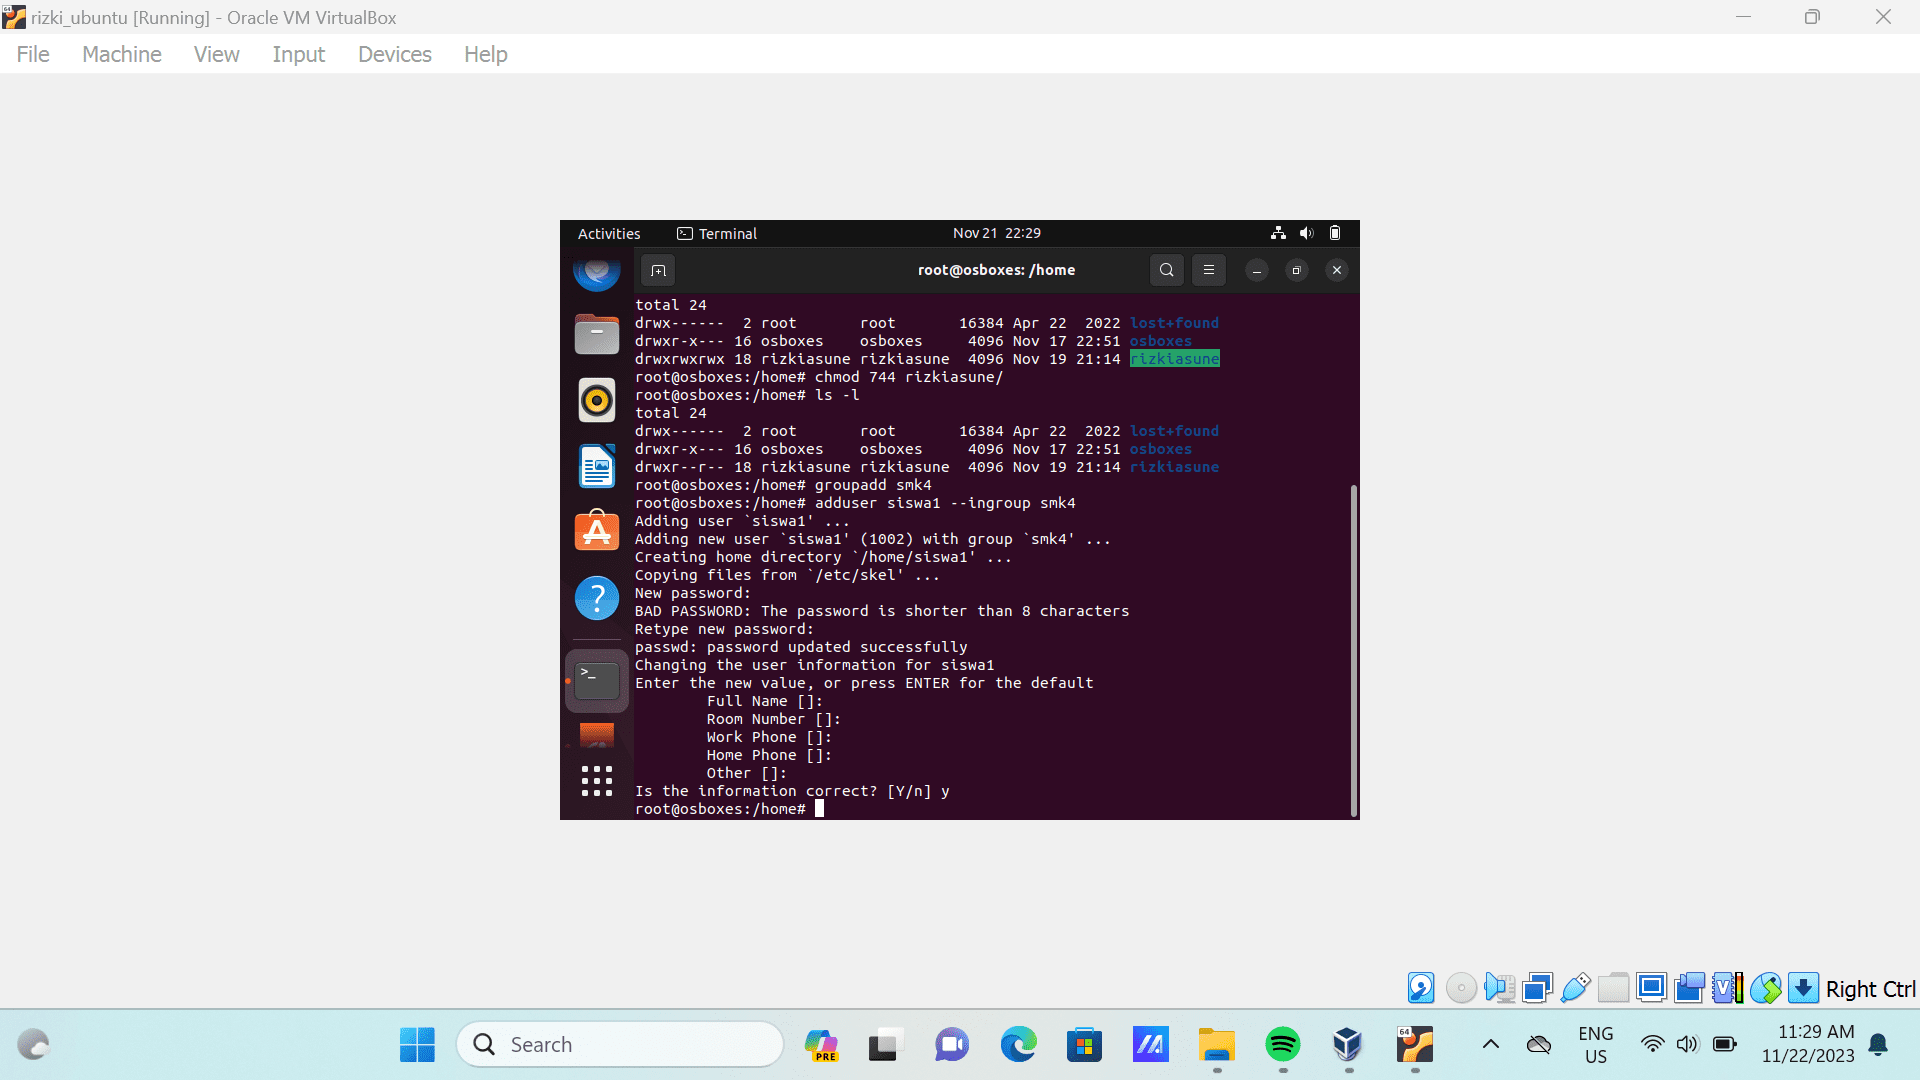The image size is (1920, 1080).
Task: Open Ubuntu Software from the dock
Action: [597, 532]
